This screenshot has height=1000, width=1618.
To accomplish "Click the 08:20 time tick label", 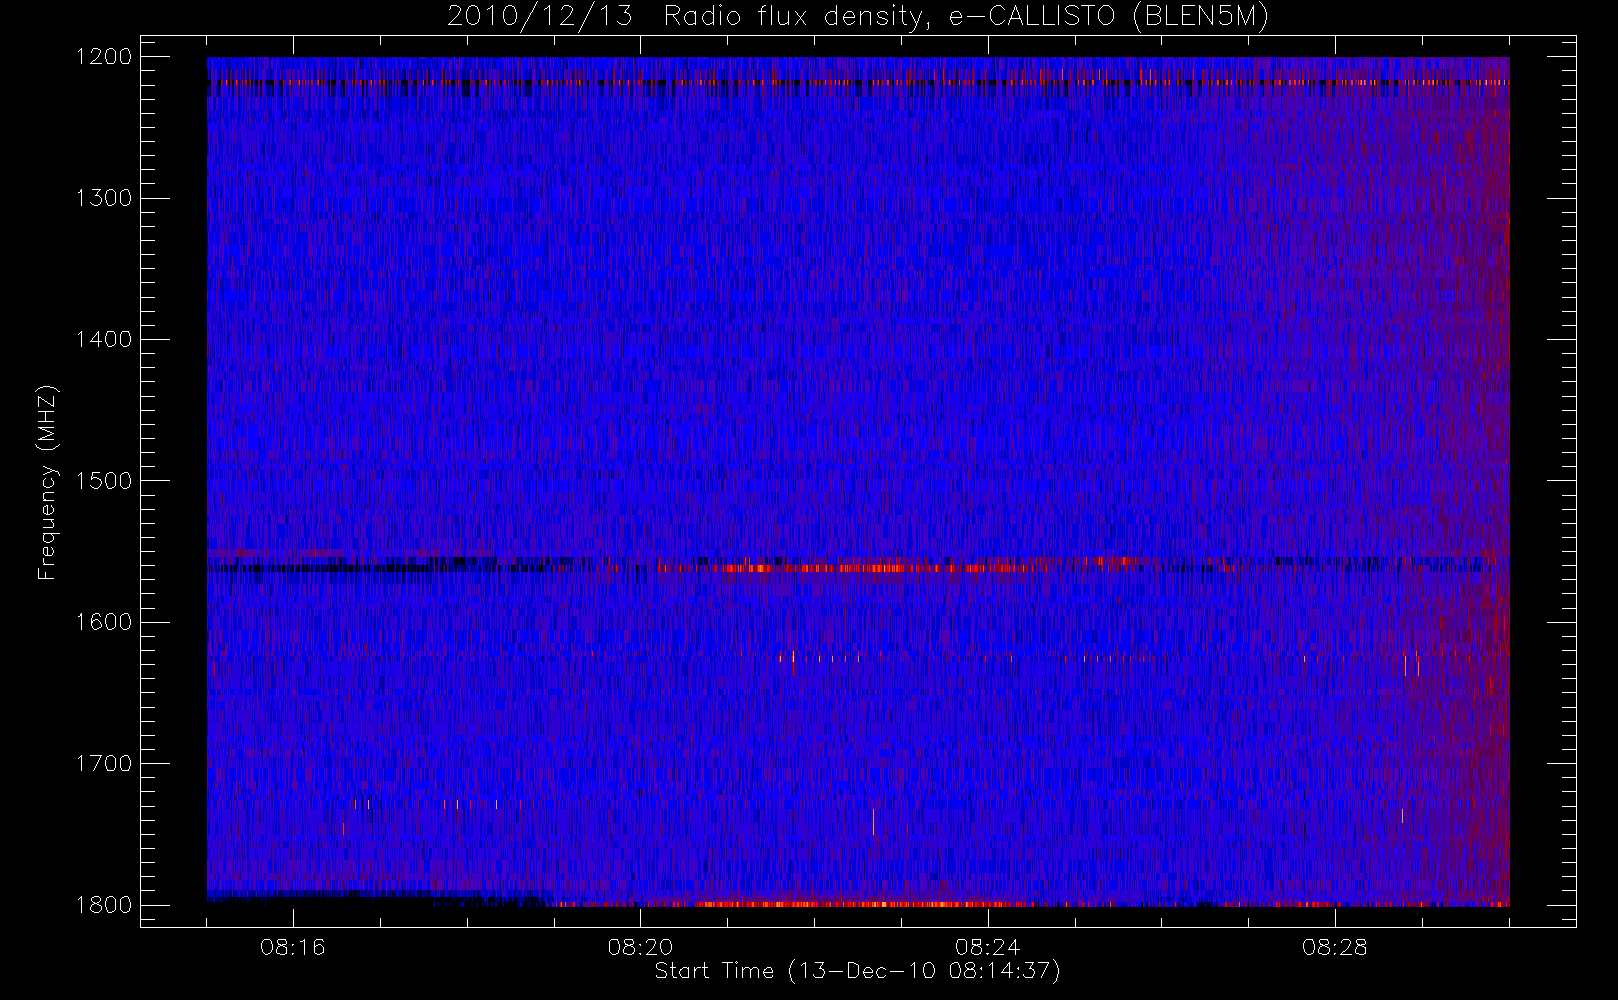I will [640, 947].
